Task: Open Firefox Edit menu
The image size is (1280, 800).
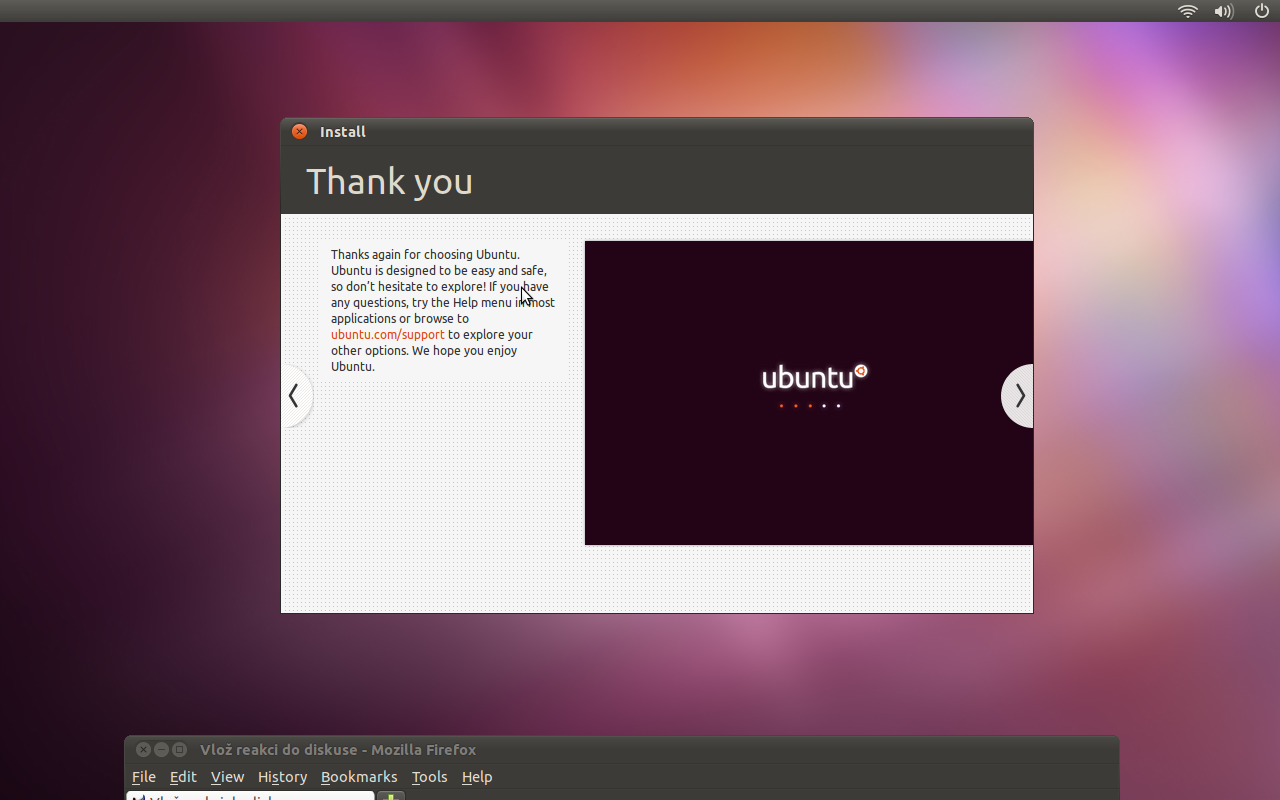Action: [183, 777]
